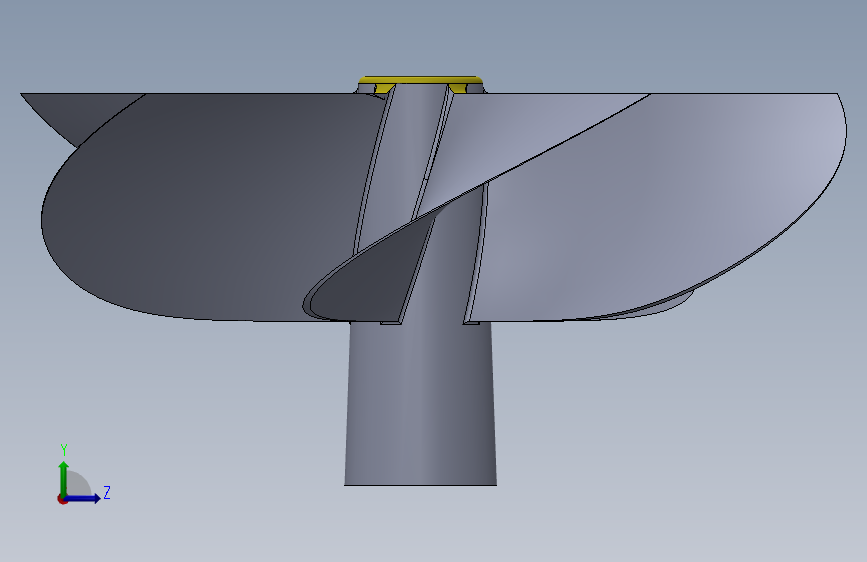867x562 pixels.
Task: Pick the dark left propeller blade face
Action: point(205,207)
